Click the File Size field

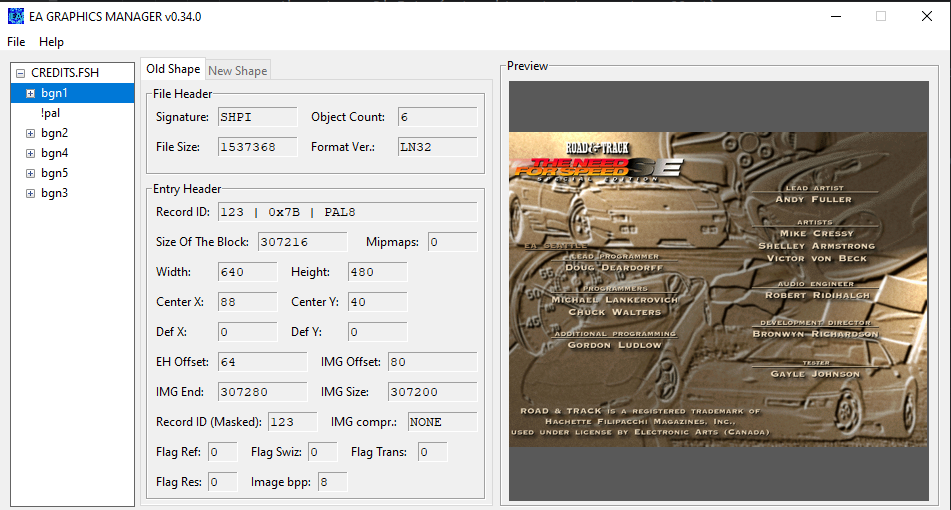[257, 147]
